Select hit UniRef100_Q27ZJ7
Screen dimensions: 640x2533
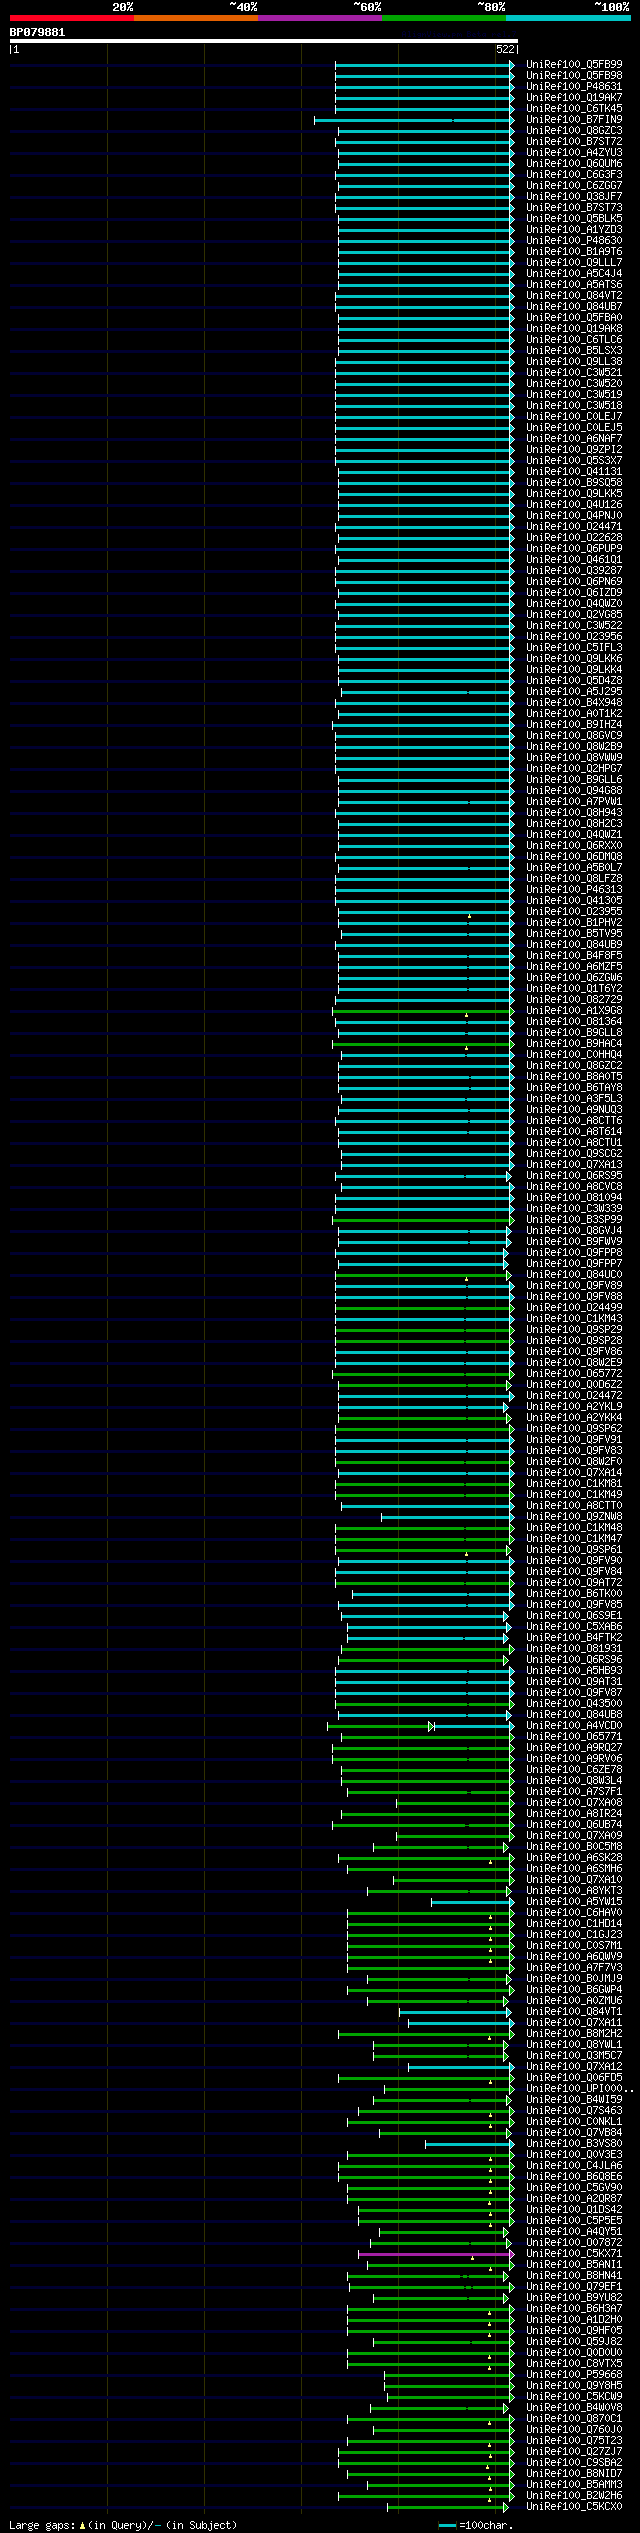[x=574, y=2451]
